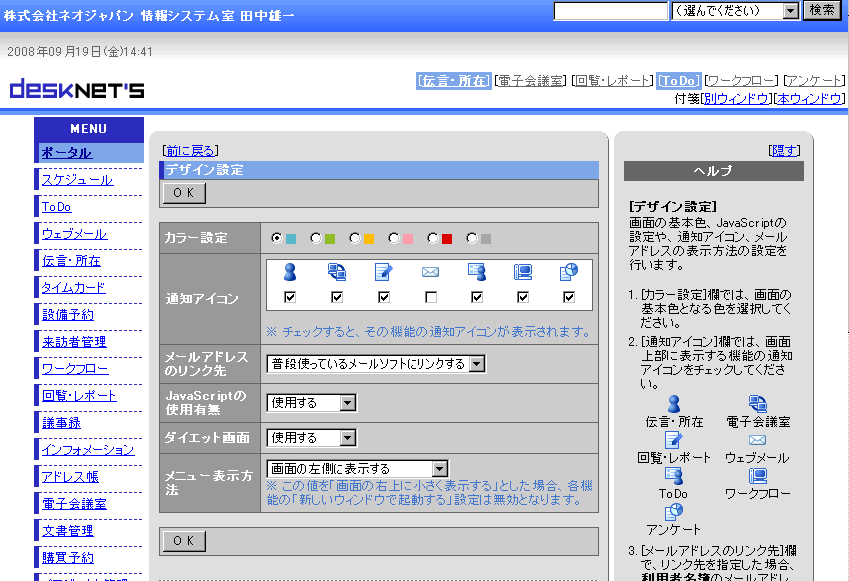The height and width of the screenshot is (581, 849).
Task: Open スケジュール from the left menu
Action: click(x=77, y=180)
